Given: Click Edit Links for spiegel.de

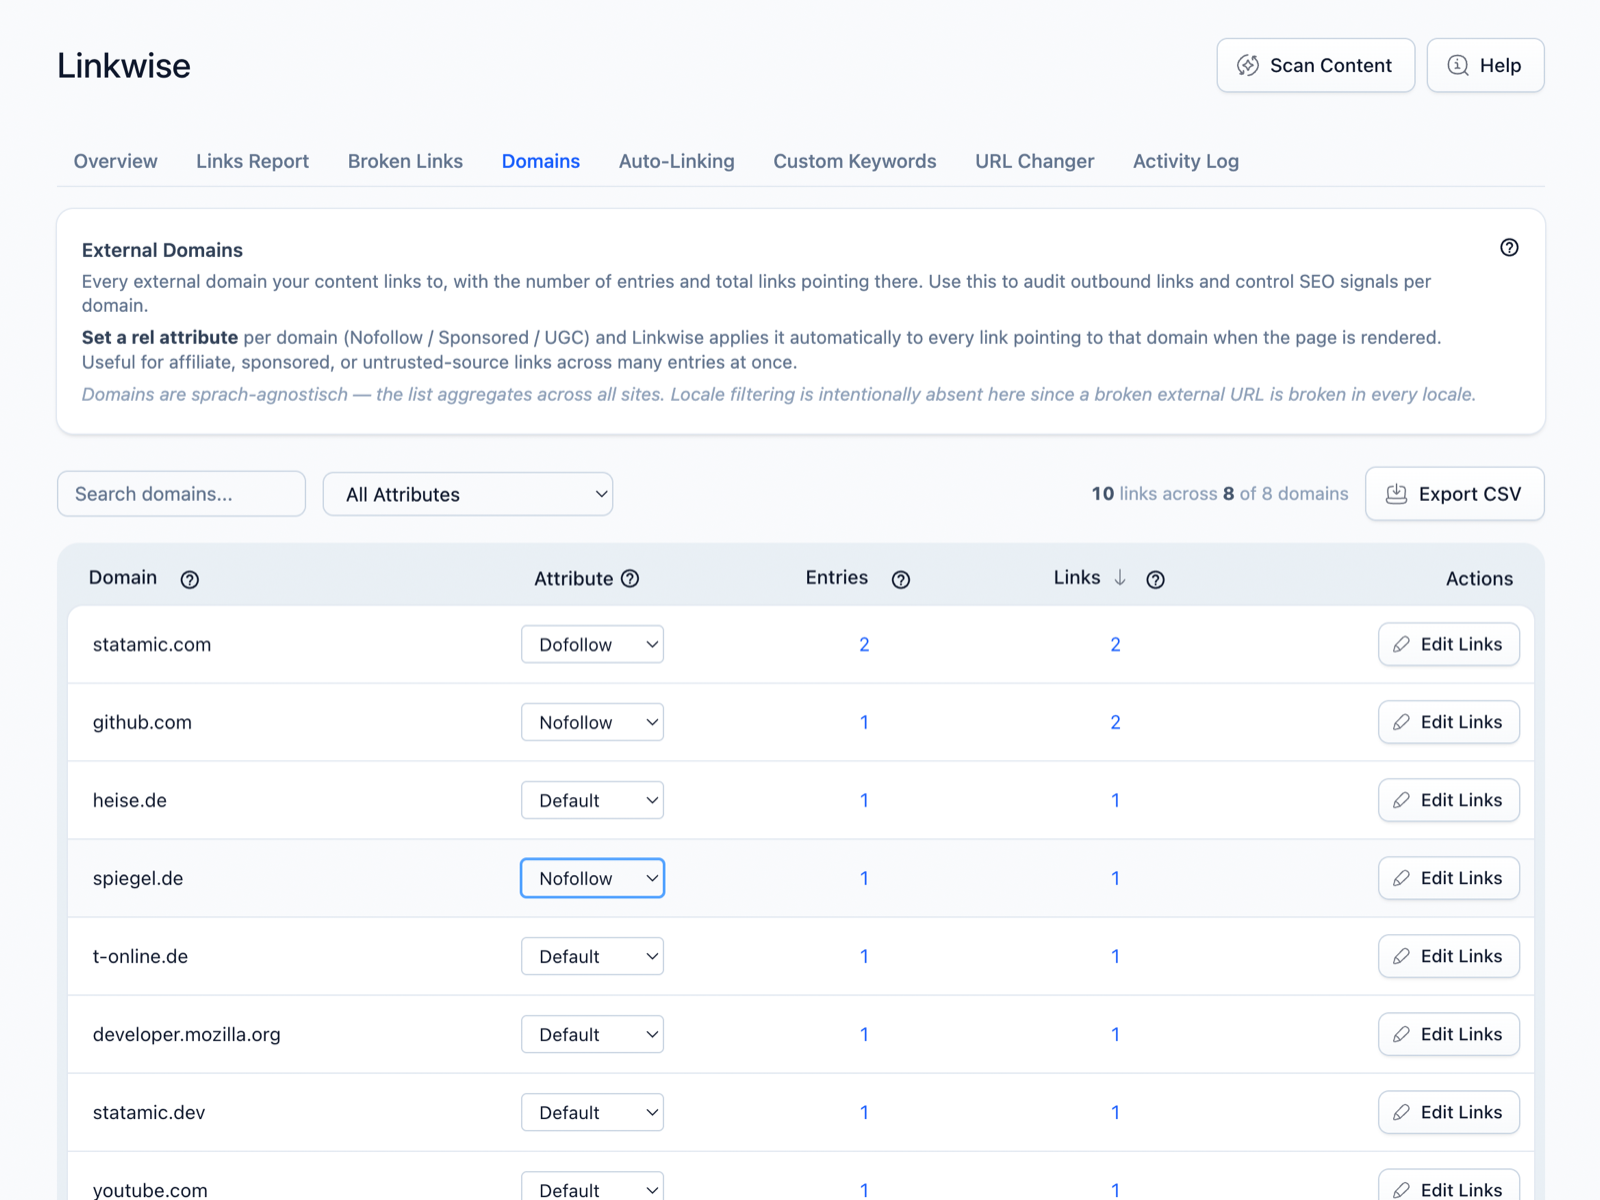Looking at the screenshot, I should (1448, 878).
